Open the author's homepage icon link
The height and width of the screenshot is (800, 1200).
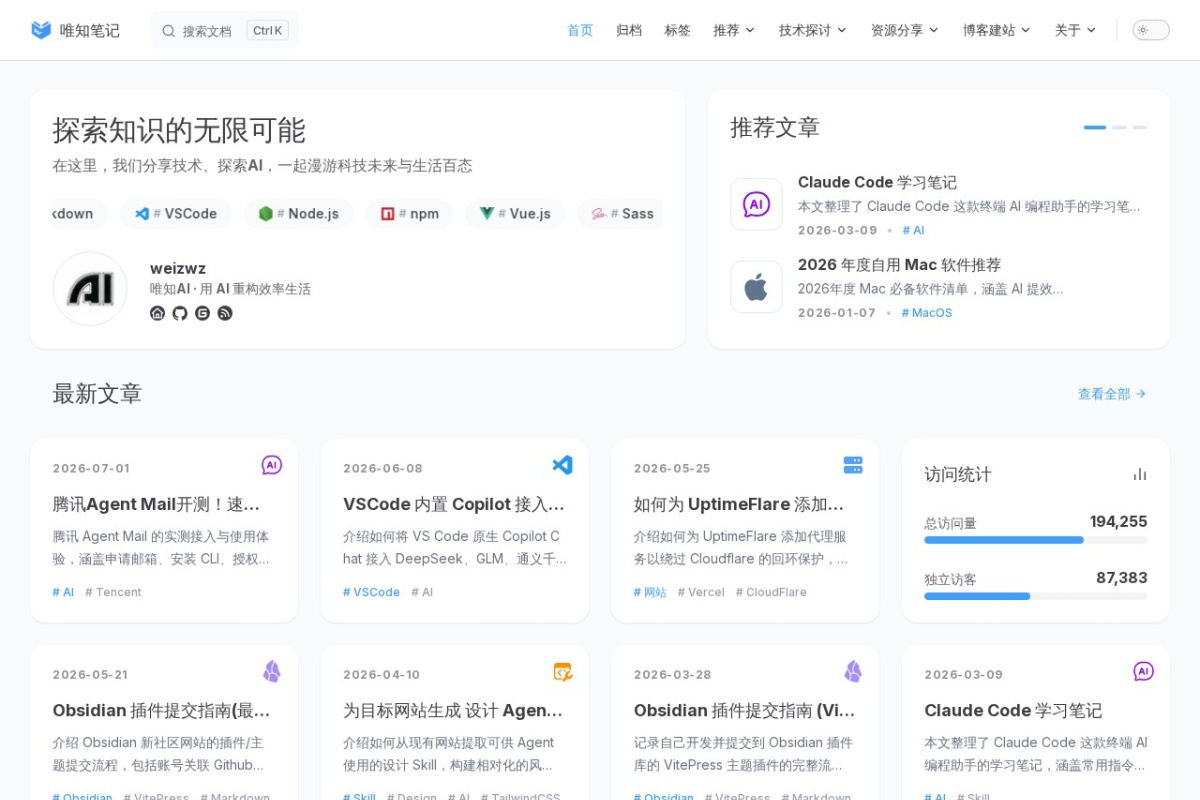[x=157, y=313]
